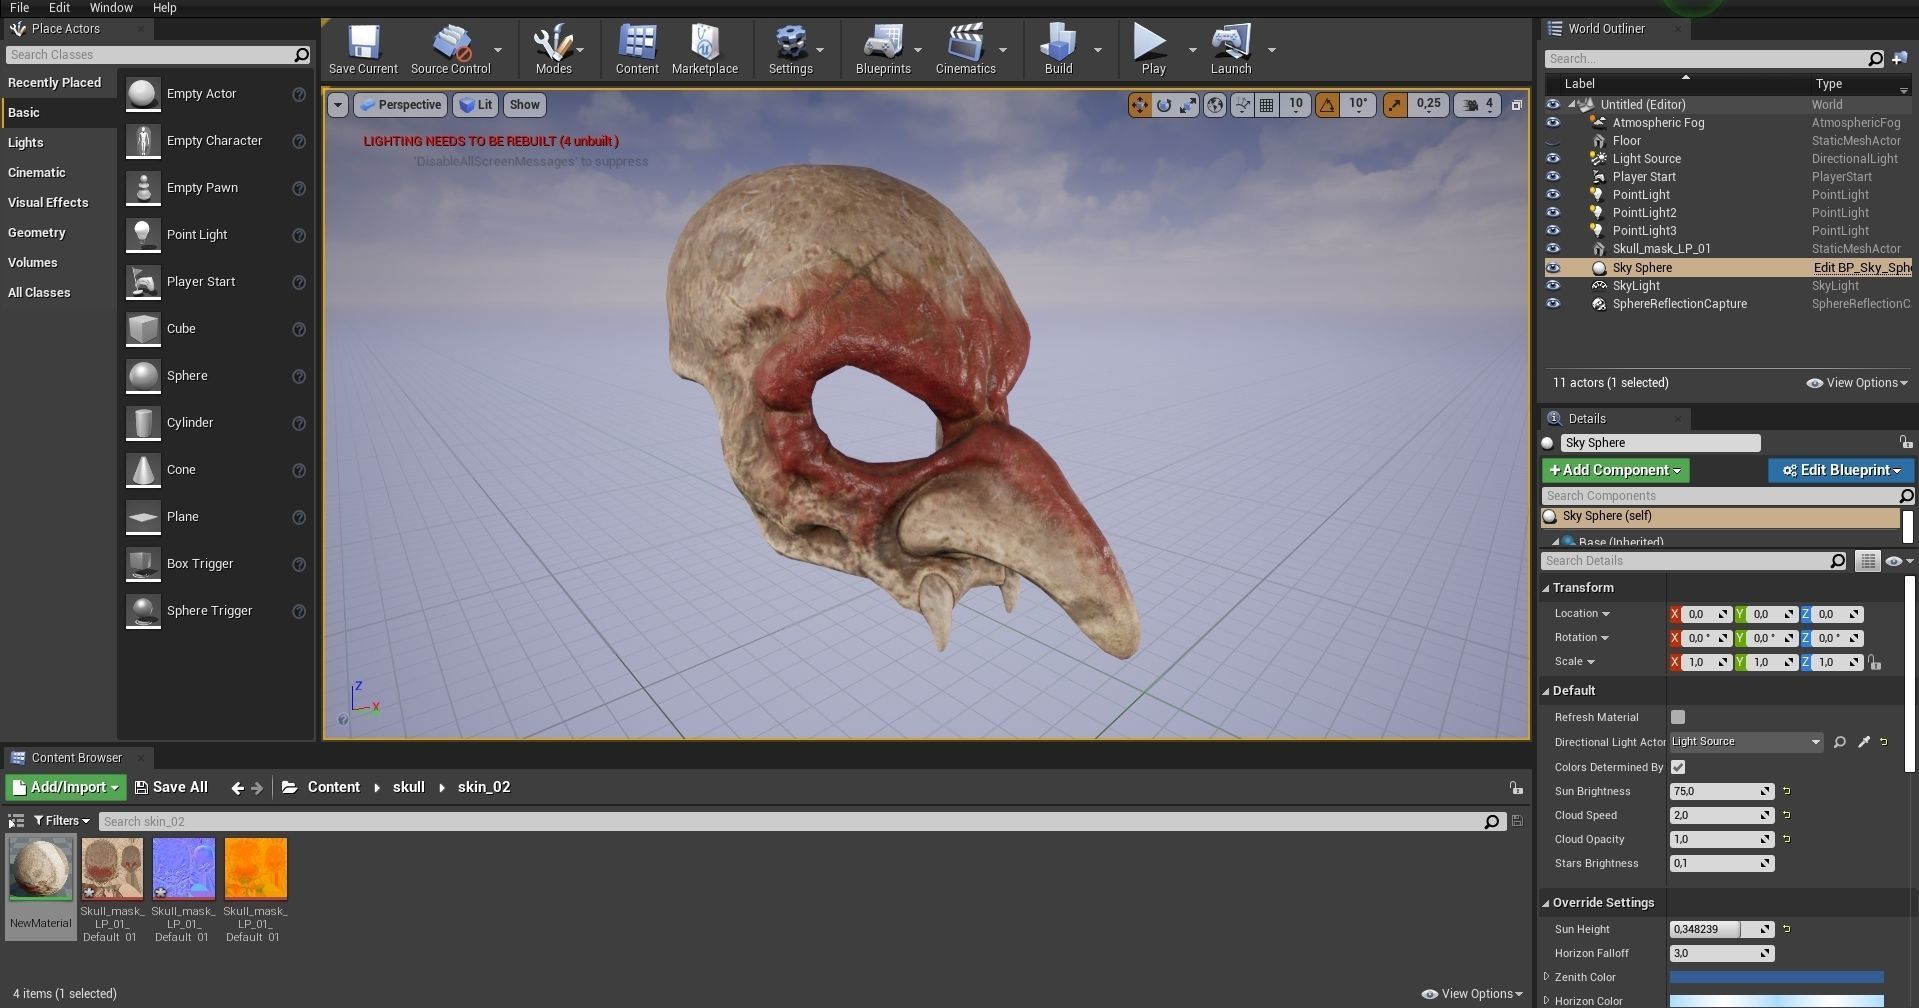The image size is (1919, 1008).
Task: Open the Content browser toolbar icon
Action: click(637, 49)
